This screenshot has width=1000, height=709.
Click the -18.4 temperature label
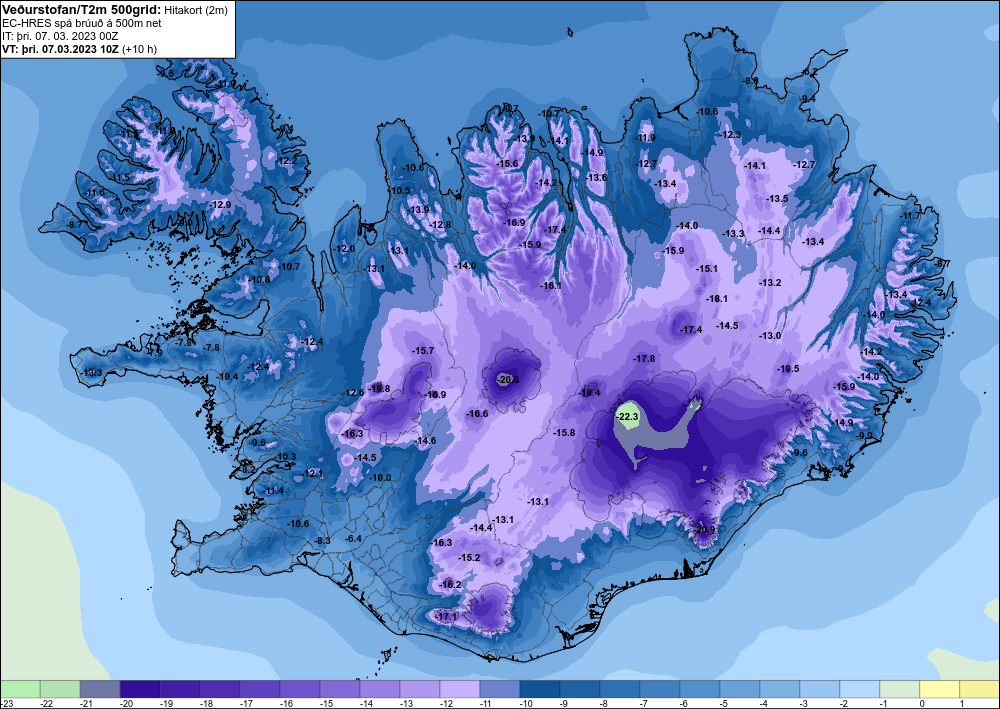click(589, 393)
